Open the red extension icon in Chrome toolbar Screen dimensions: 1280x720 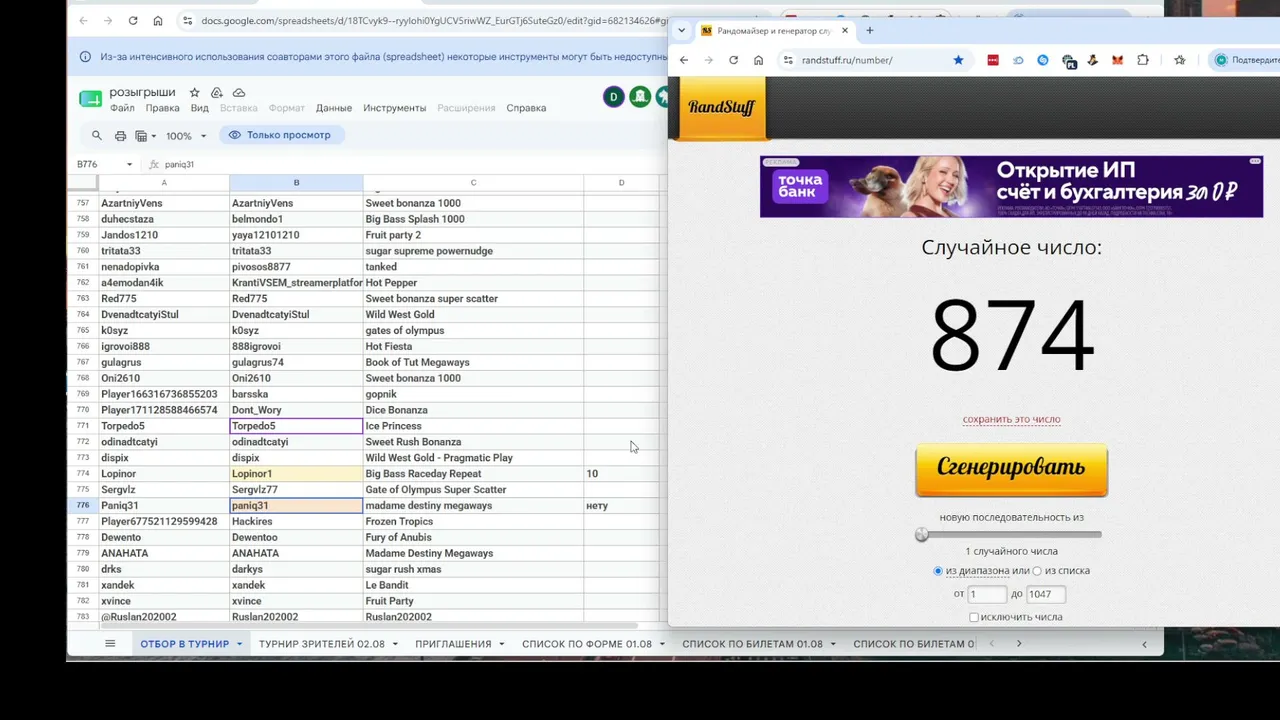[993, 60]
